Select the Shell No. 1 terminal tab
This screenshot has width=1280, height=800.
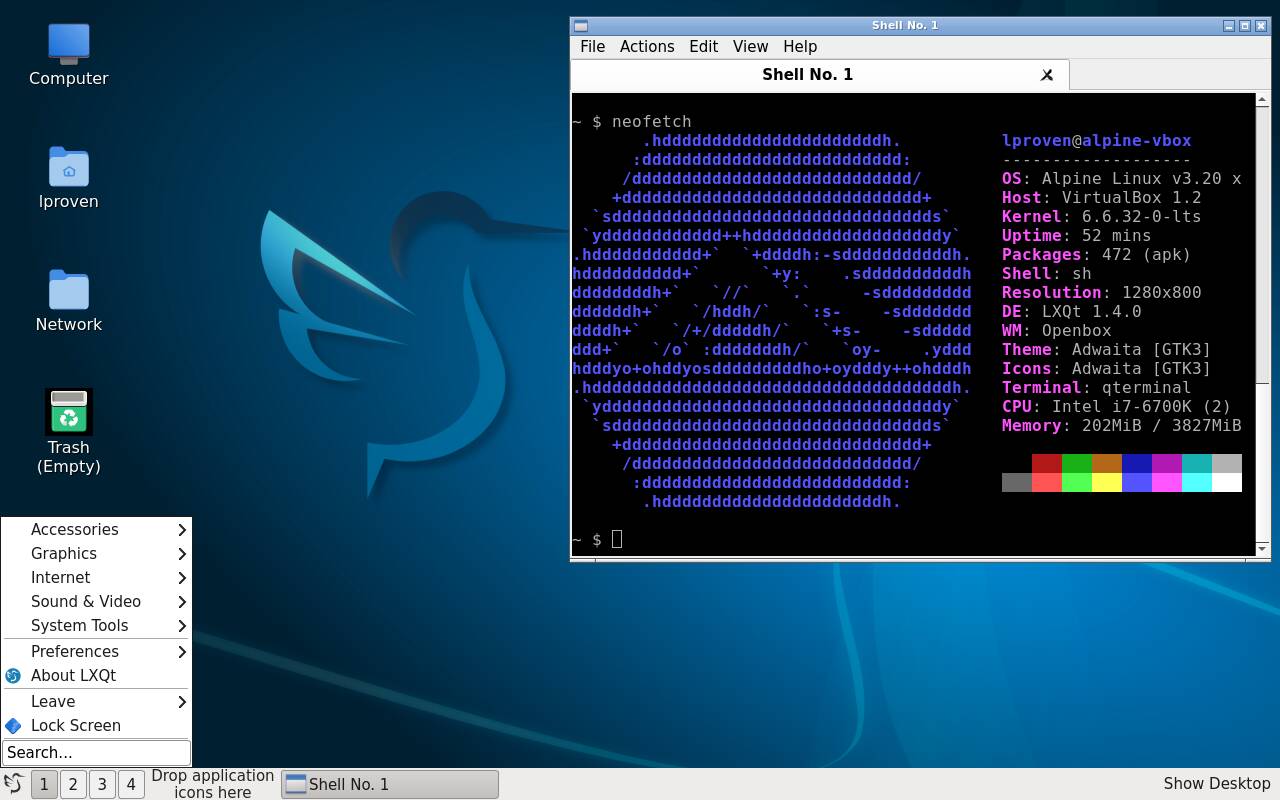(x=807, y=74)
